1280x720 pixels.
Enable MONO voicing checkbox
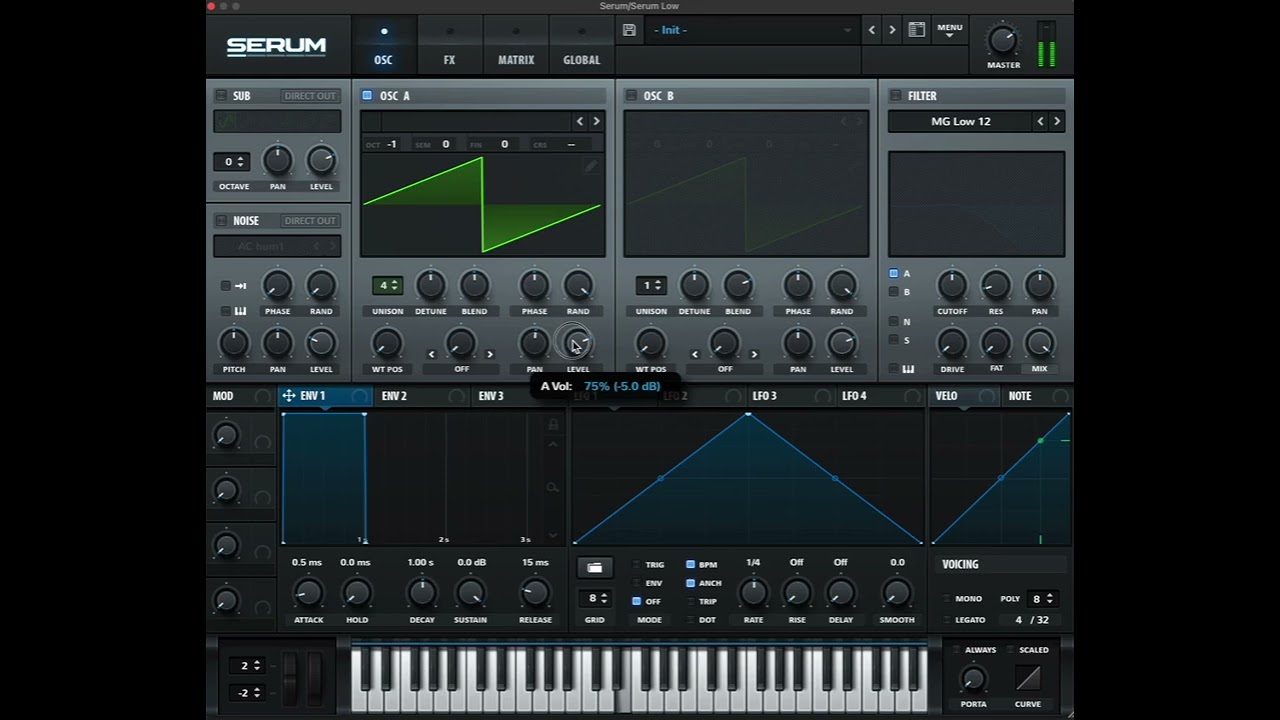(x=947, y=599)
